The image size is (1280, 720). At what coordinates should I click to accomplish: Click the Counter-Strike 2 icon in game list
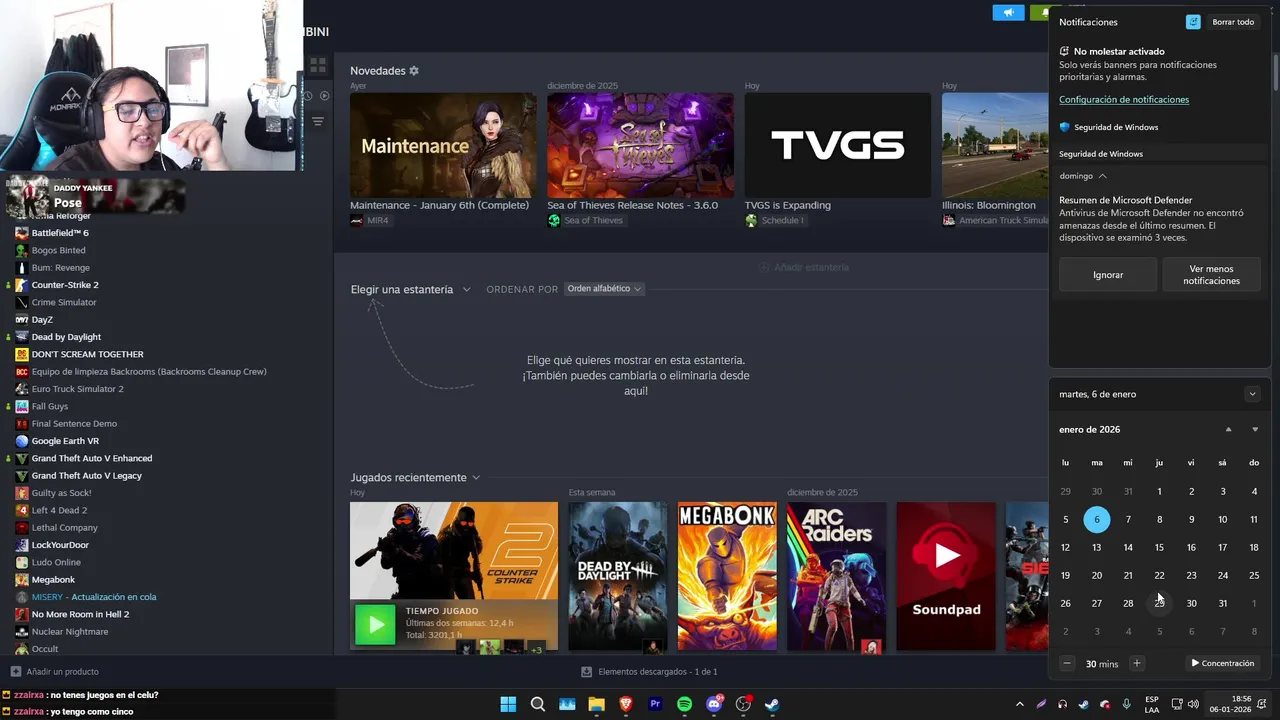22,285
